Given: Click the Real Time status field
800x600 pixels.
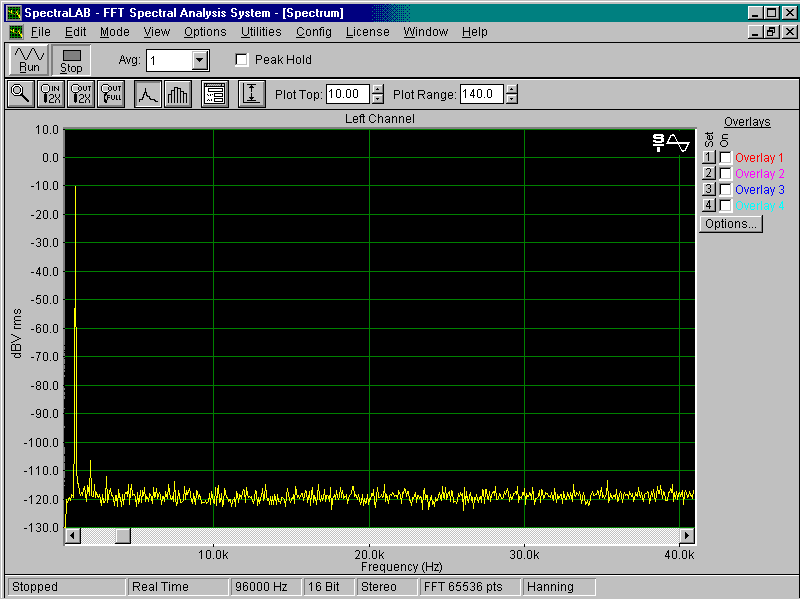Looking at the screenshot, I should pos(177,587).
